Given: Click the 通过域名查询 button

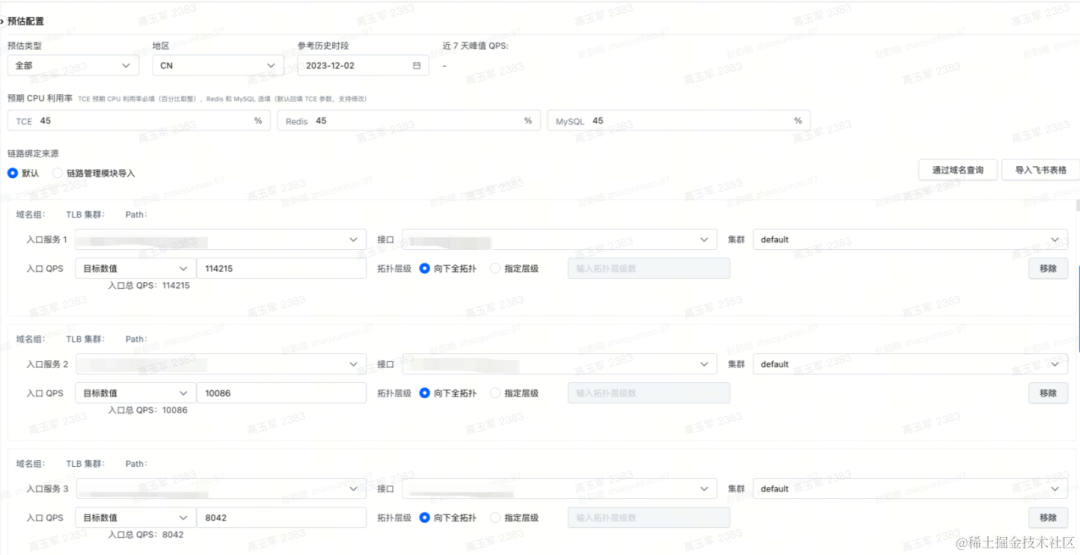Looking at the screenshot, I should click(957, 170).
